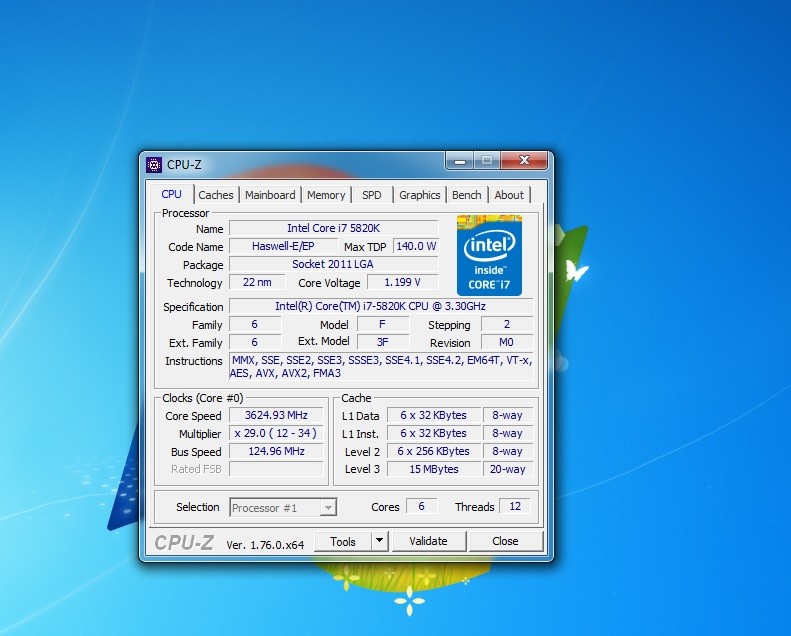Click the Level 3 associativity '20-way'
Screen dimensions: 791x636
[507, 469]
